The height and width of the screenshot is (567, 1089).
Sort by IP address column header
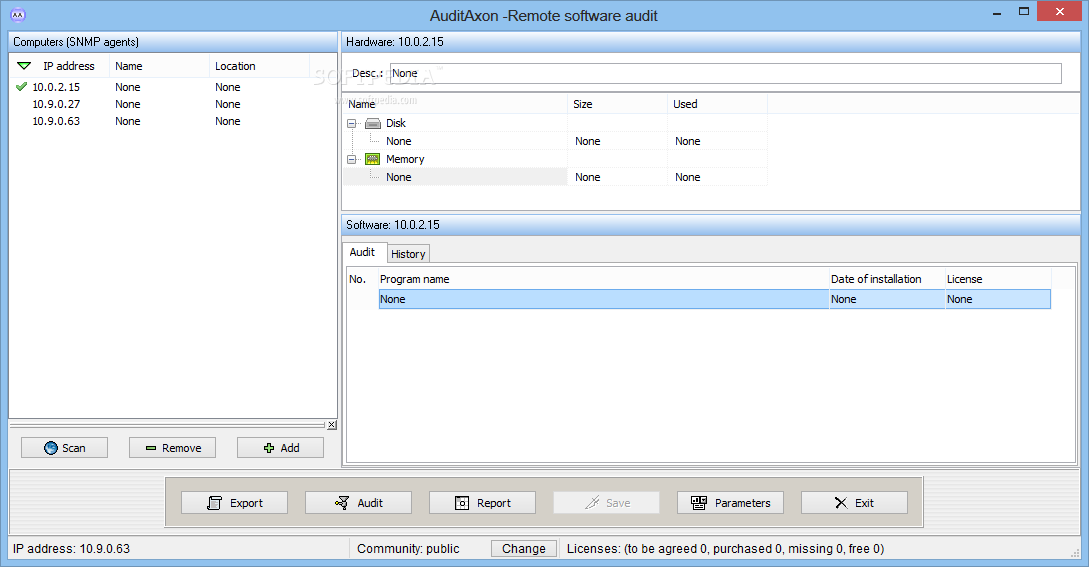click(69, 66)
